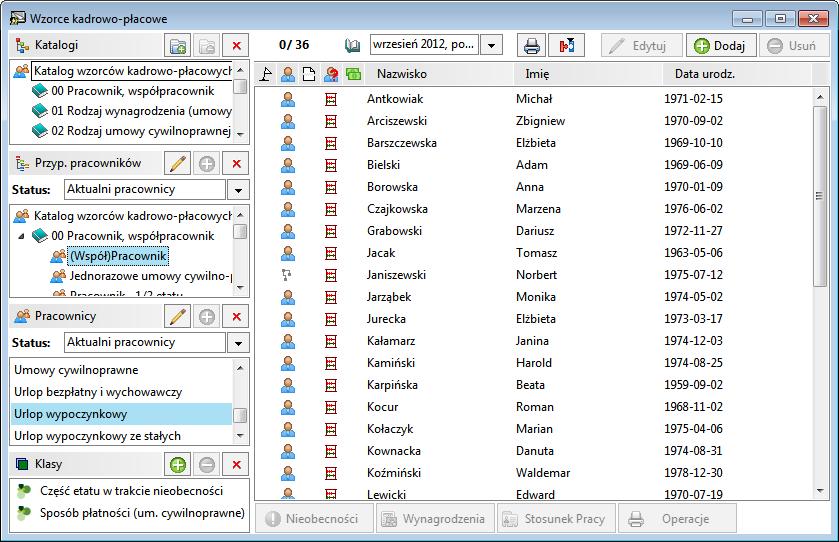Image resolution: width=839 pixels, height=542 pixels.
Task: Click Antkowiak's person status icon
Action: [288, 99]
